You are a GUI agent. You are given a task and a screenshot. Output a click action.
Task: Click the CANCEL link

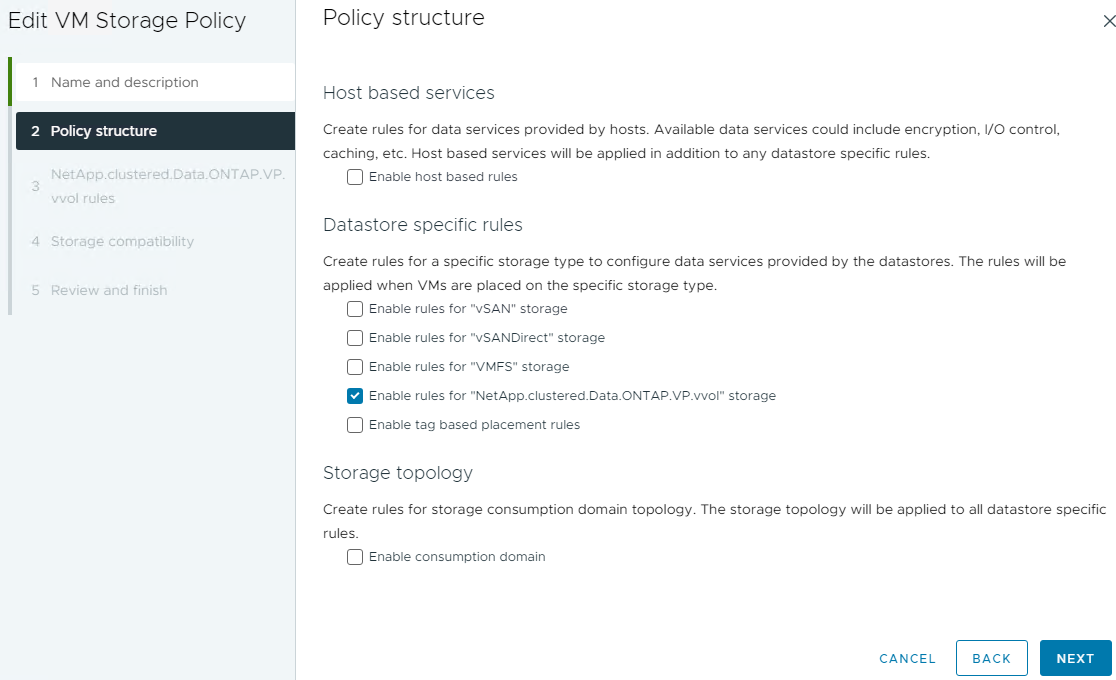point(907,659)
